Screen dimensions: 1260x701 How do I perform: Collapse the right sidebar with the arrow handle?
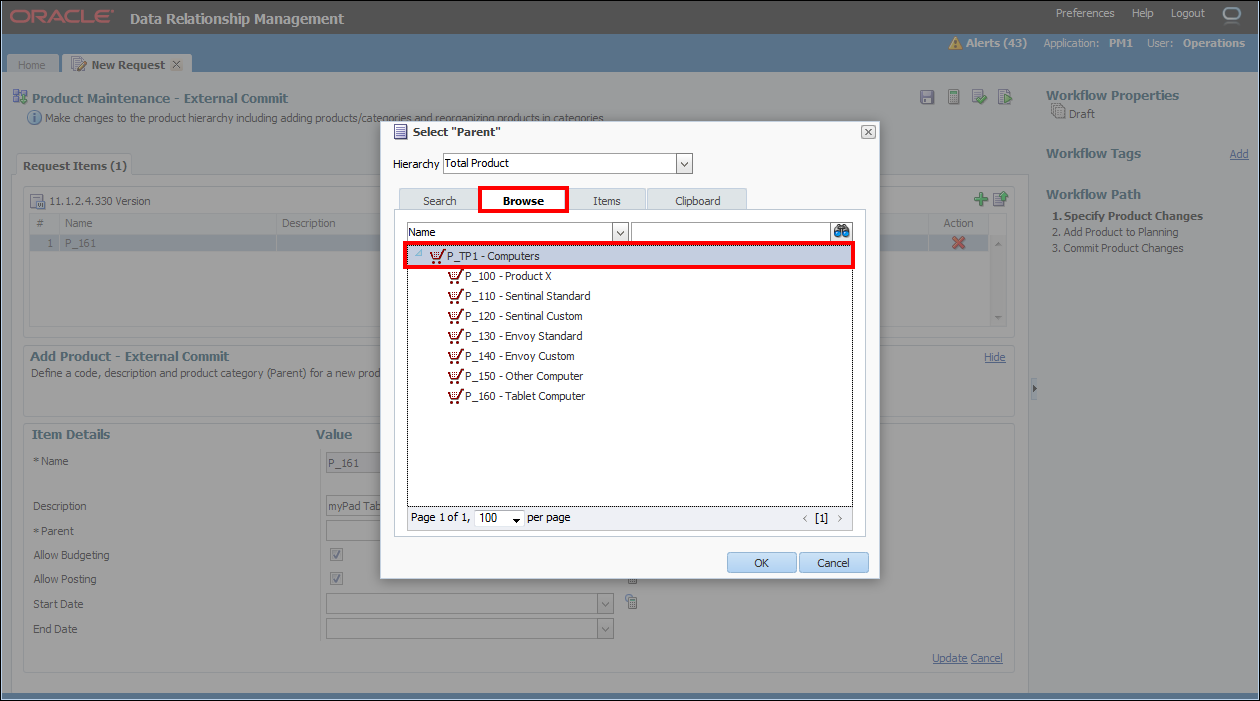tap(1034, 387)
